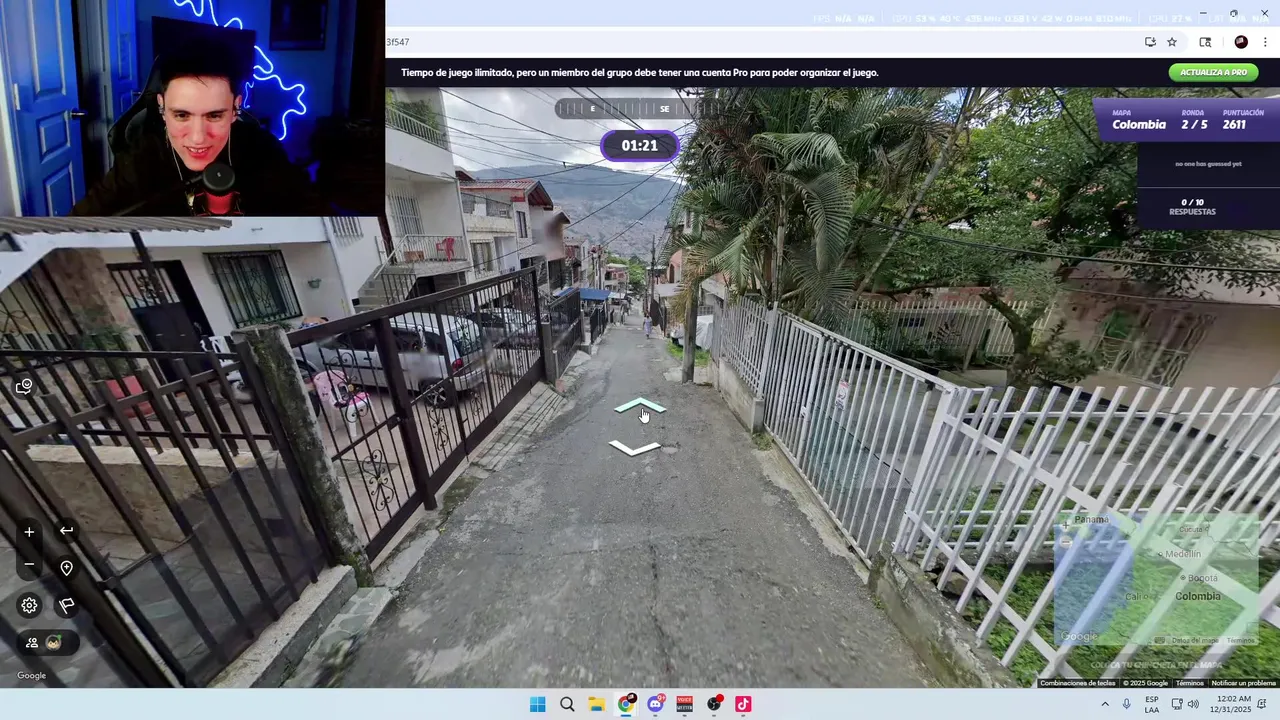Screen dimensions: 1280x720
Task: Open Chrome three-dot menu
Action: click(x=1265, y=42)
